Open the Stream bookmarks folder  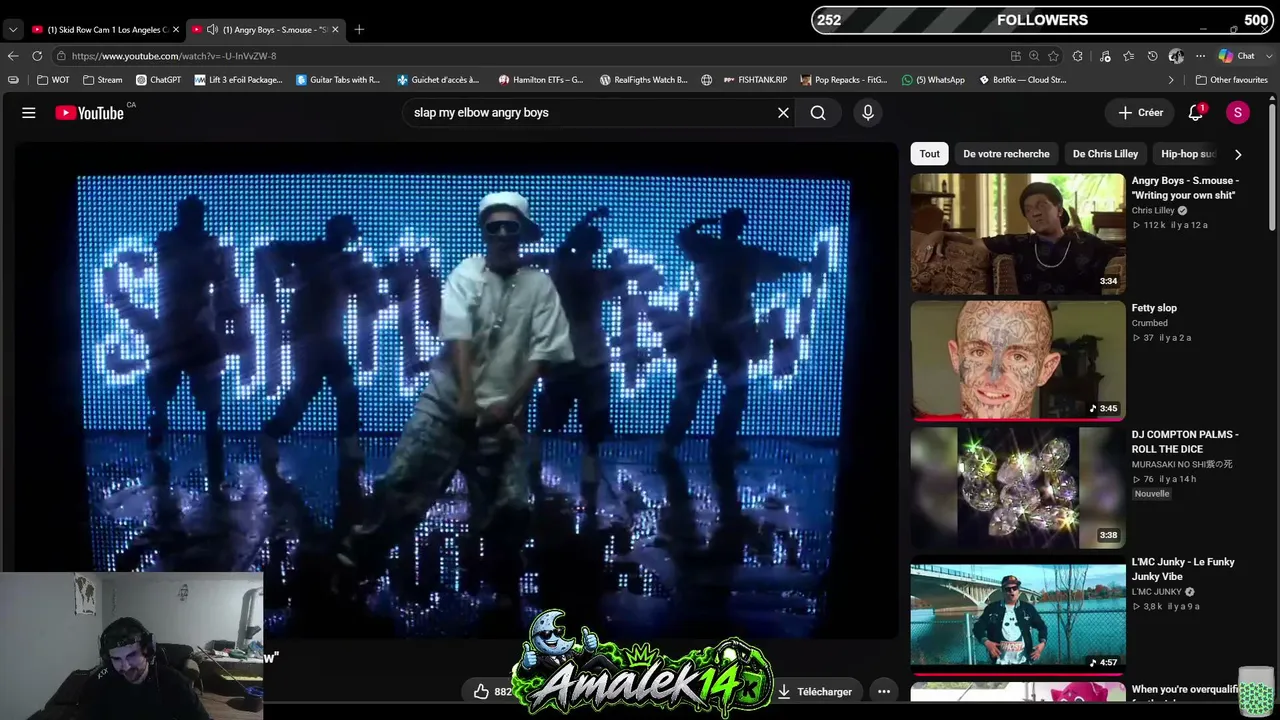tap(103, 80)
